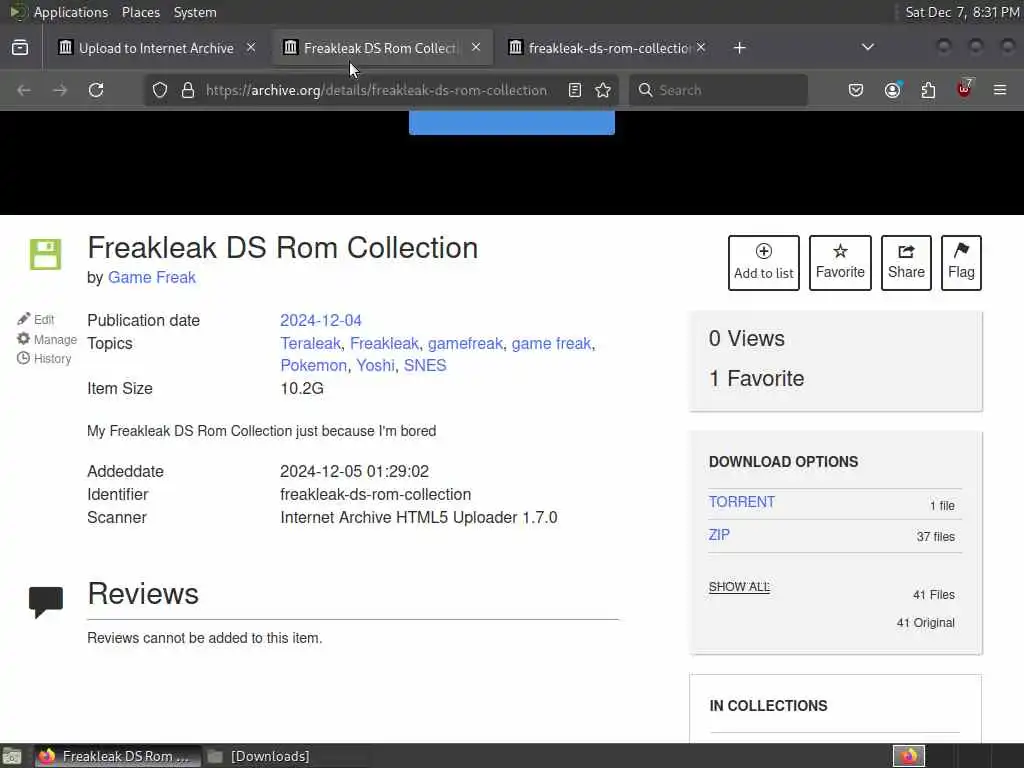Image resolution: width=1024 pixels, height=768 pixels.
Task: Focus the browser Search box
Action: point(718,90)
